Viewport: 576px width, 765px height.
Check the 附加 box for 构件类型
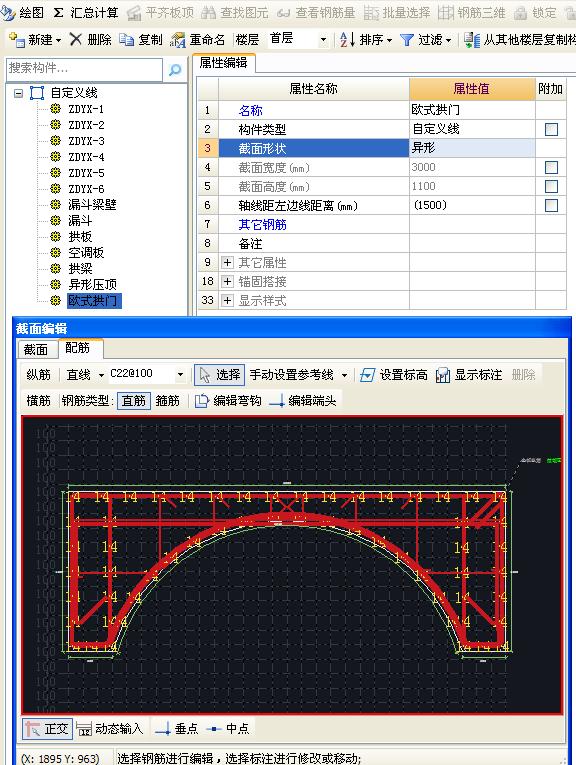click(551, 129)
